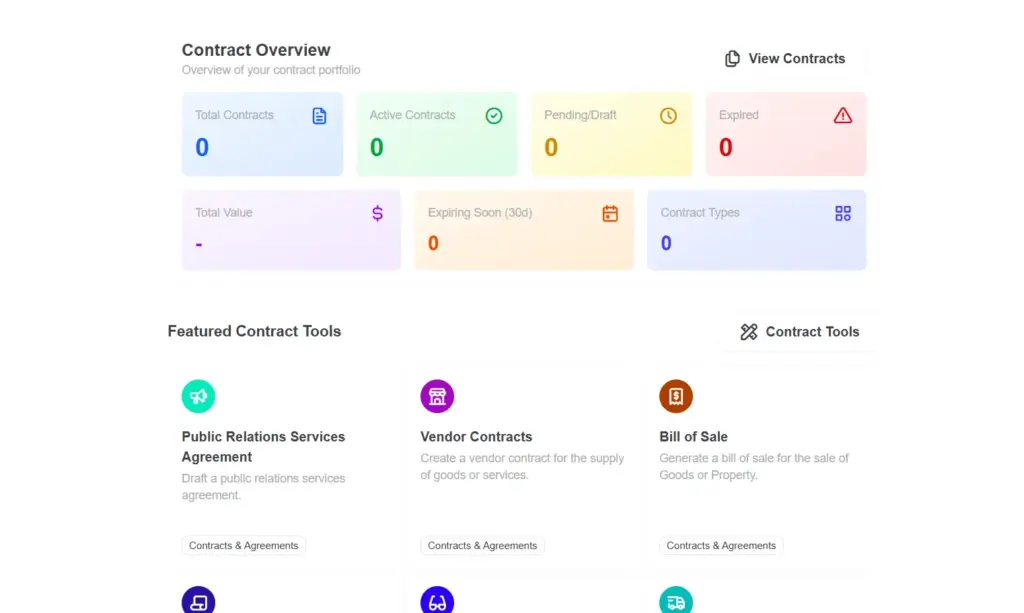Select the megaphone icon for Public Relations Services Agreement
Screen dimensions: 1024x613
pyautogui.click(x=198, y=396)
